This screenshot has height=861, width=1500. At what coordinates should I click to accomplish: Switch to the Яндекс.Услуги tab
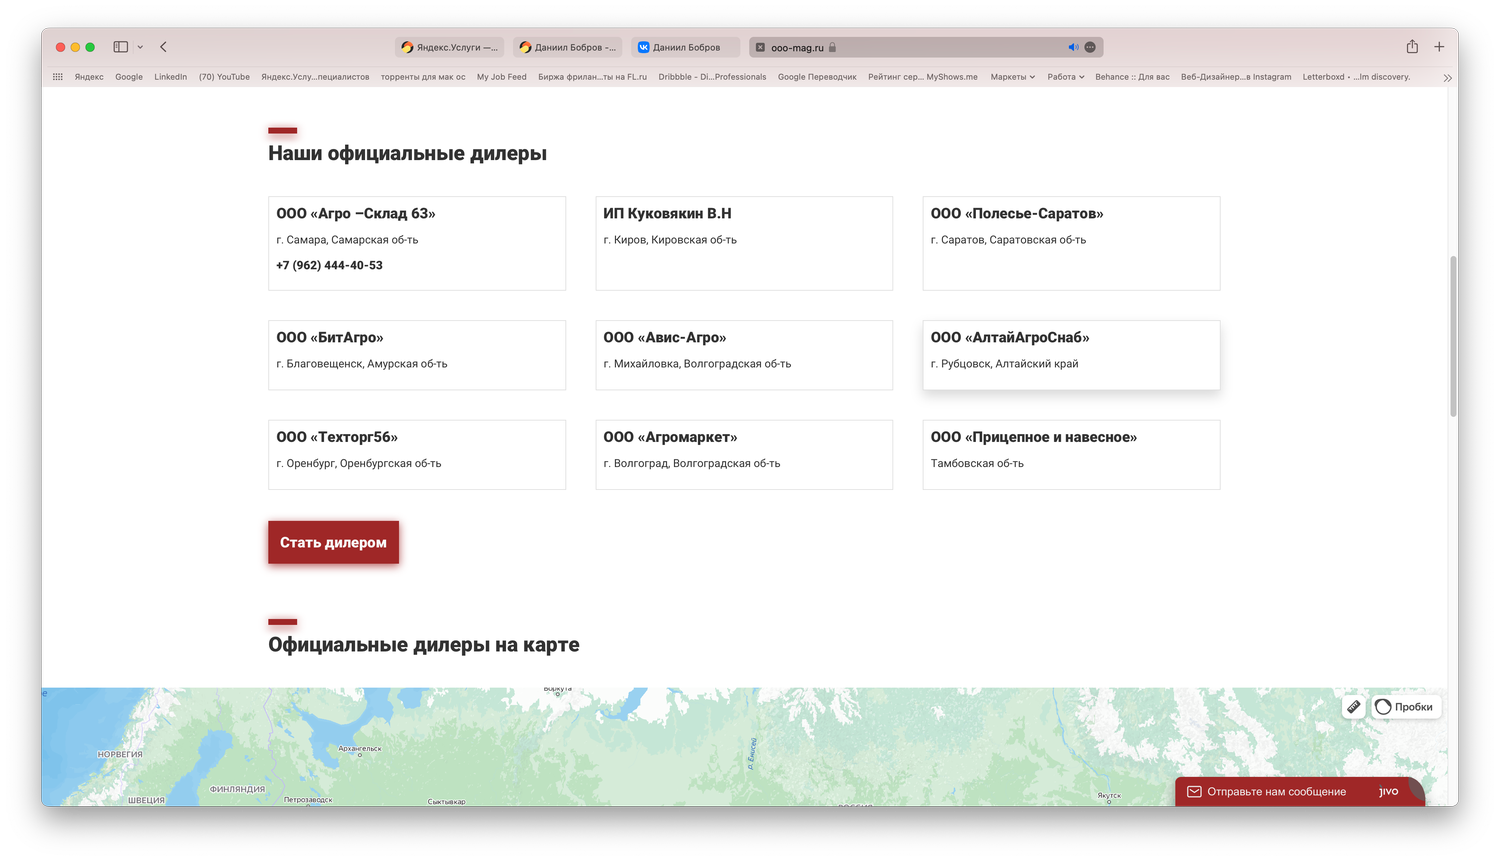(449, 47)
